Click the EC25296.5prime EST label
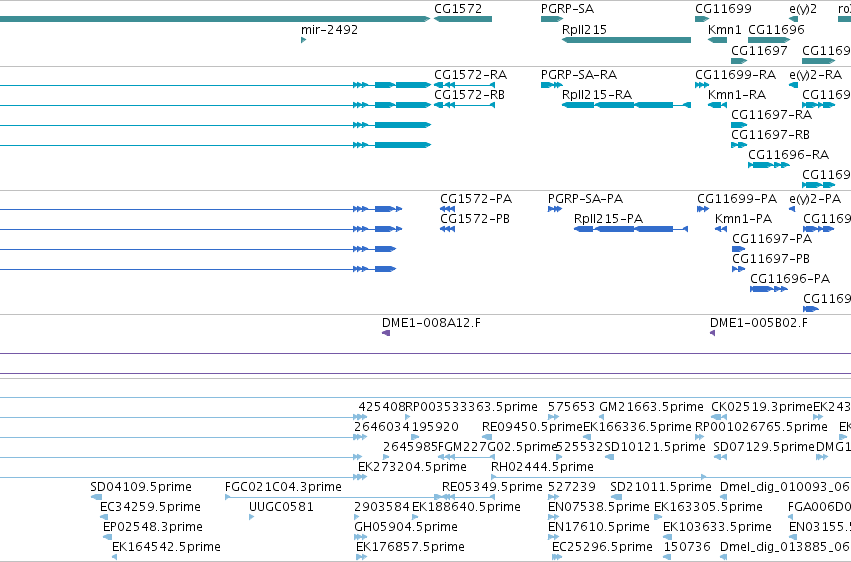851x562 pixels. point(602,547)
